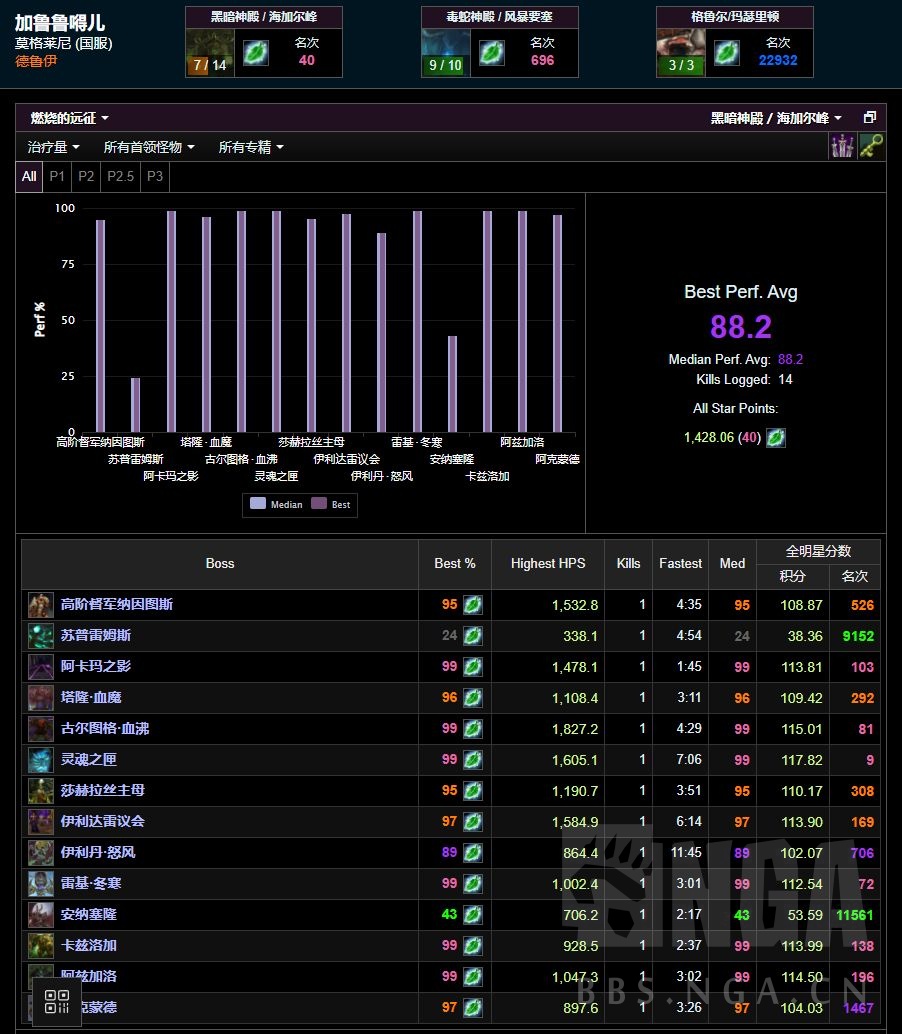
Task: Open the 所有首领怪物 boss filter dropdown
Action: pyautogui.click(x=149, y=147)
